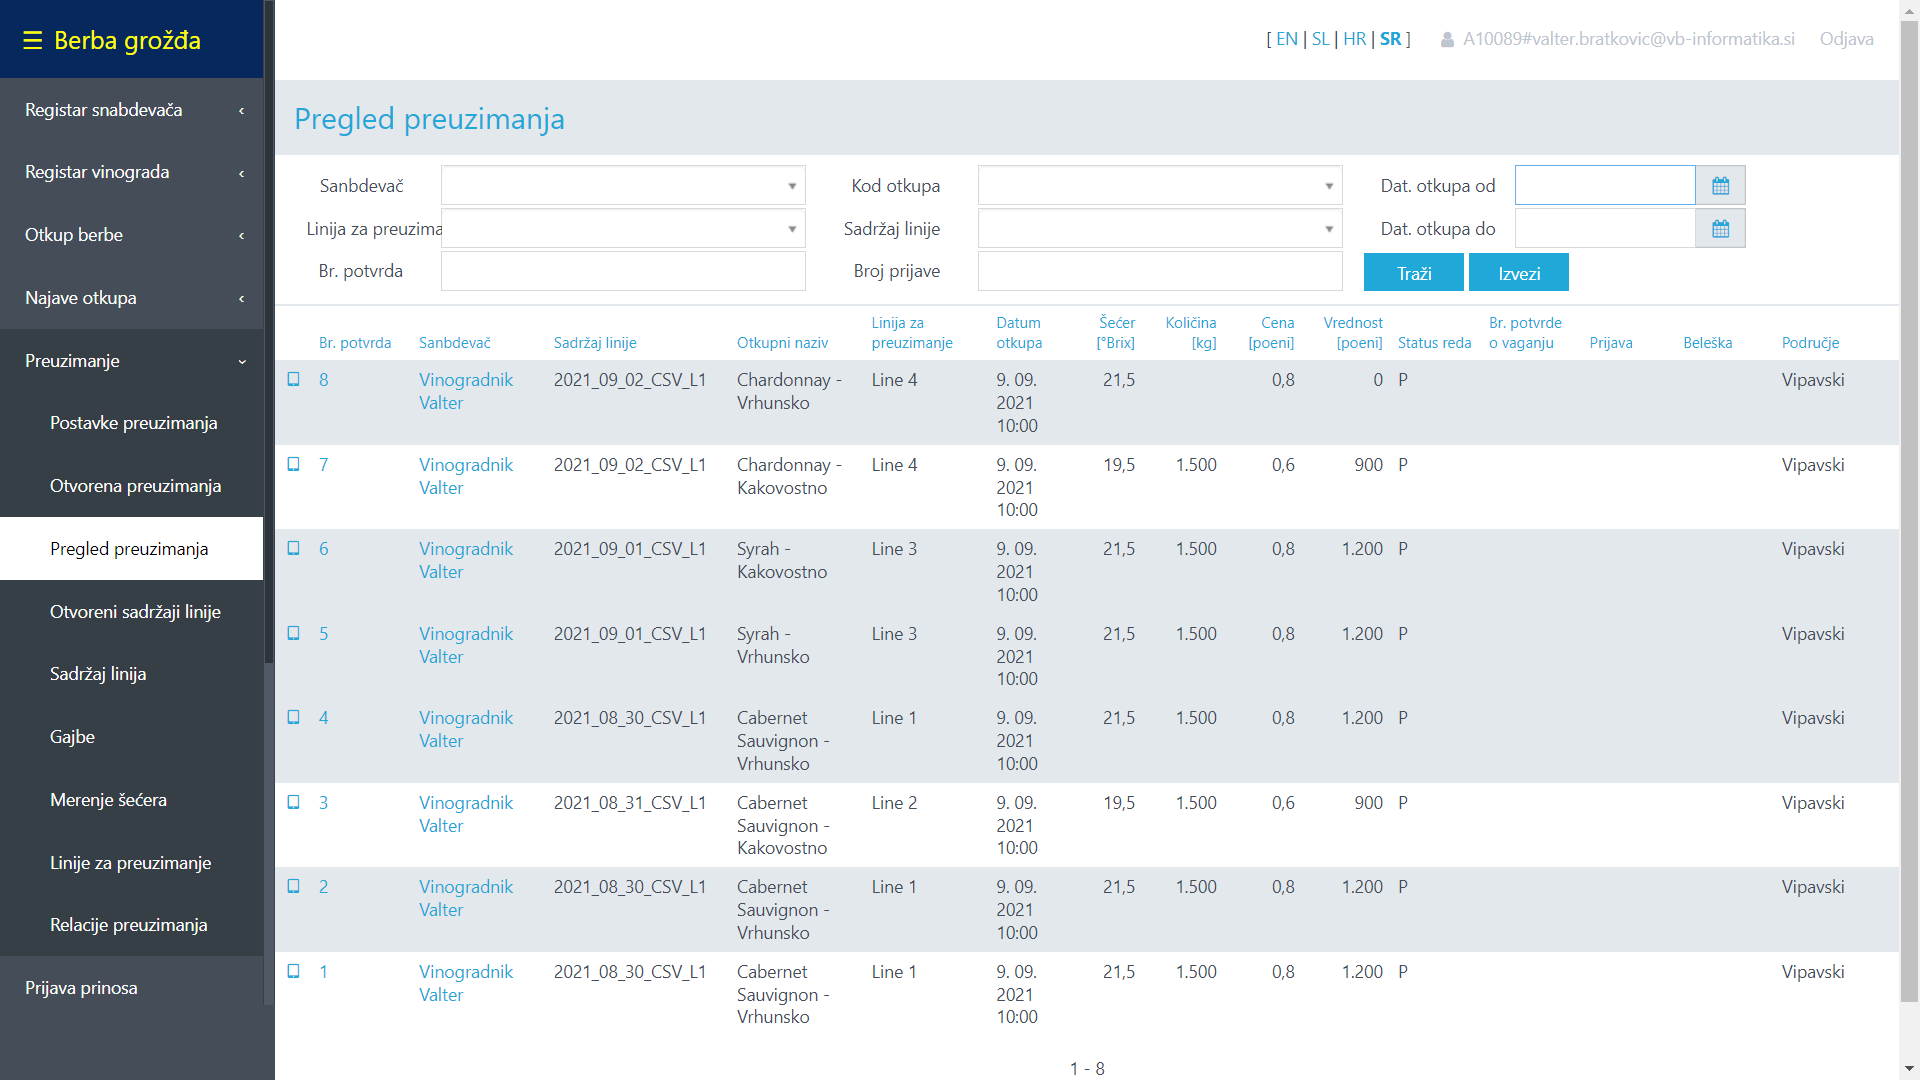This screenshot has height=1080, width=1920.
Task: Click row icon for potvrda 1
Action: tap(294, 971)
